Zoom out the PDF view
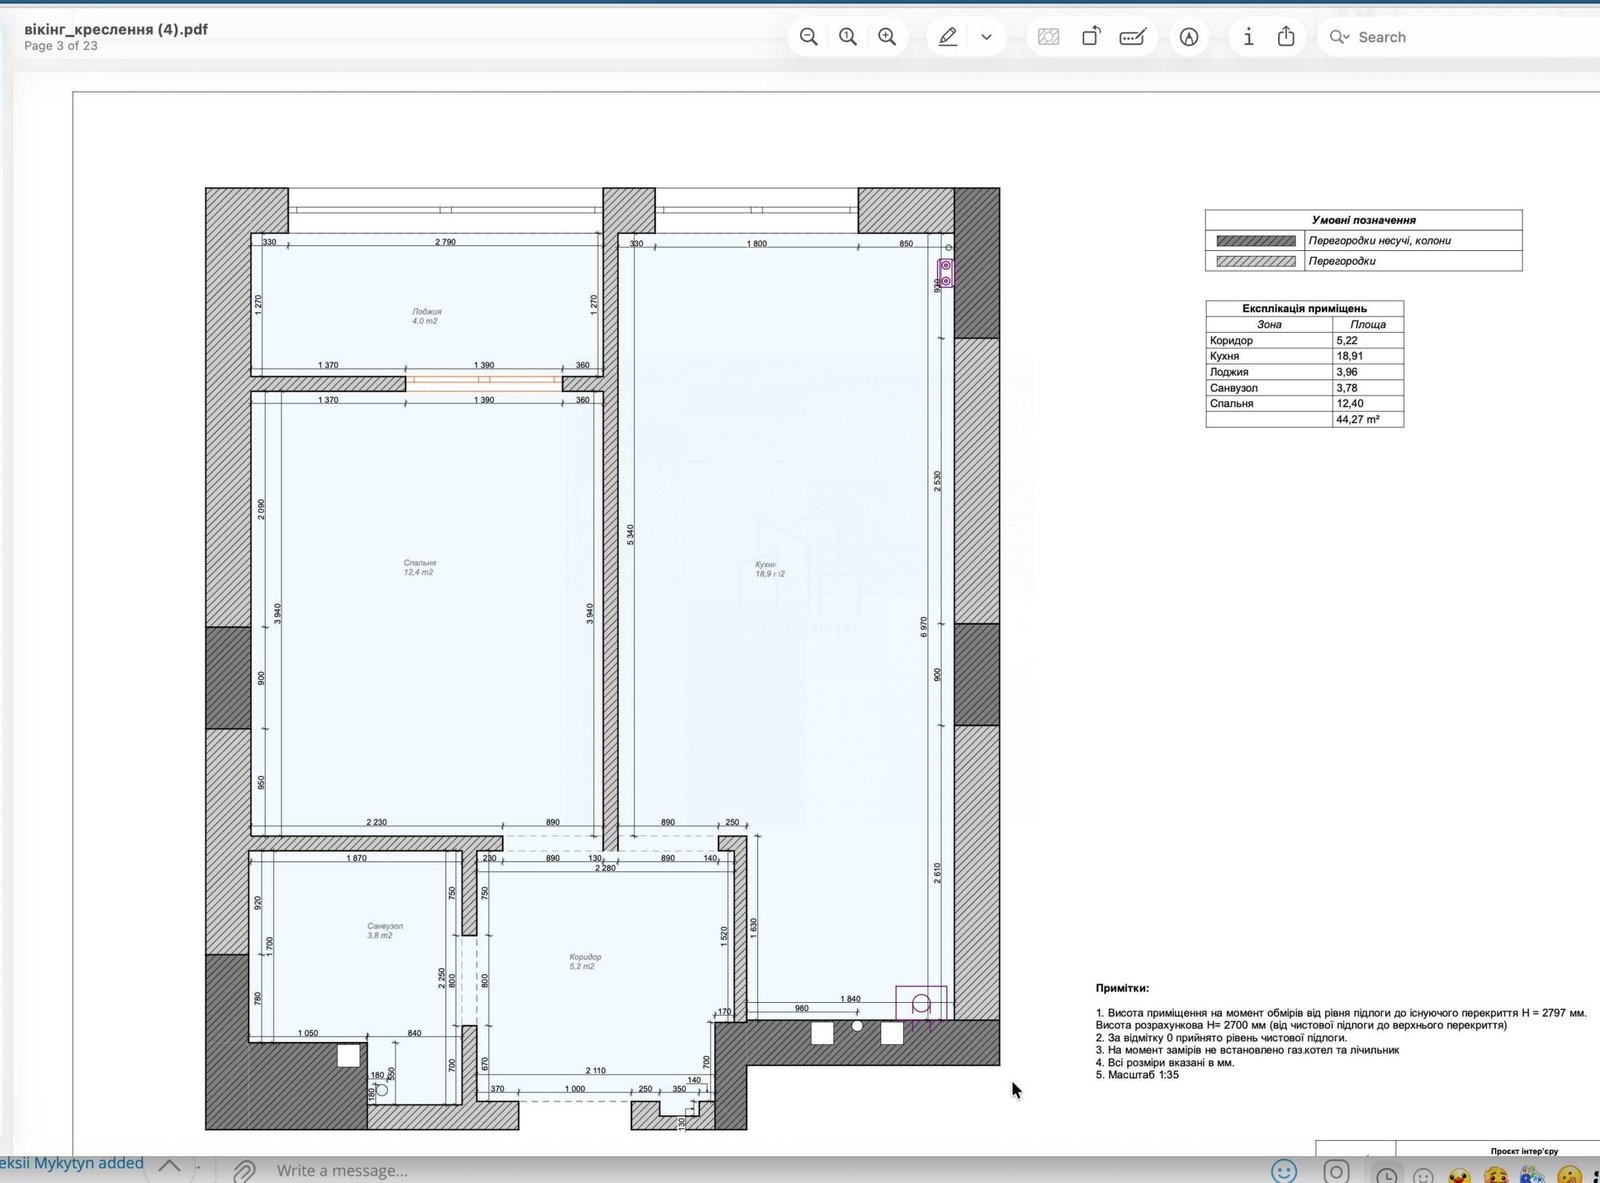 [809, 37]
